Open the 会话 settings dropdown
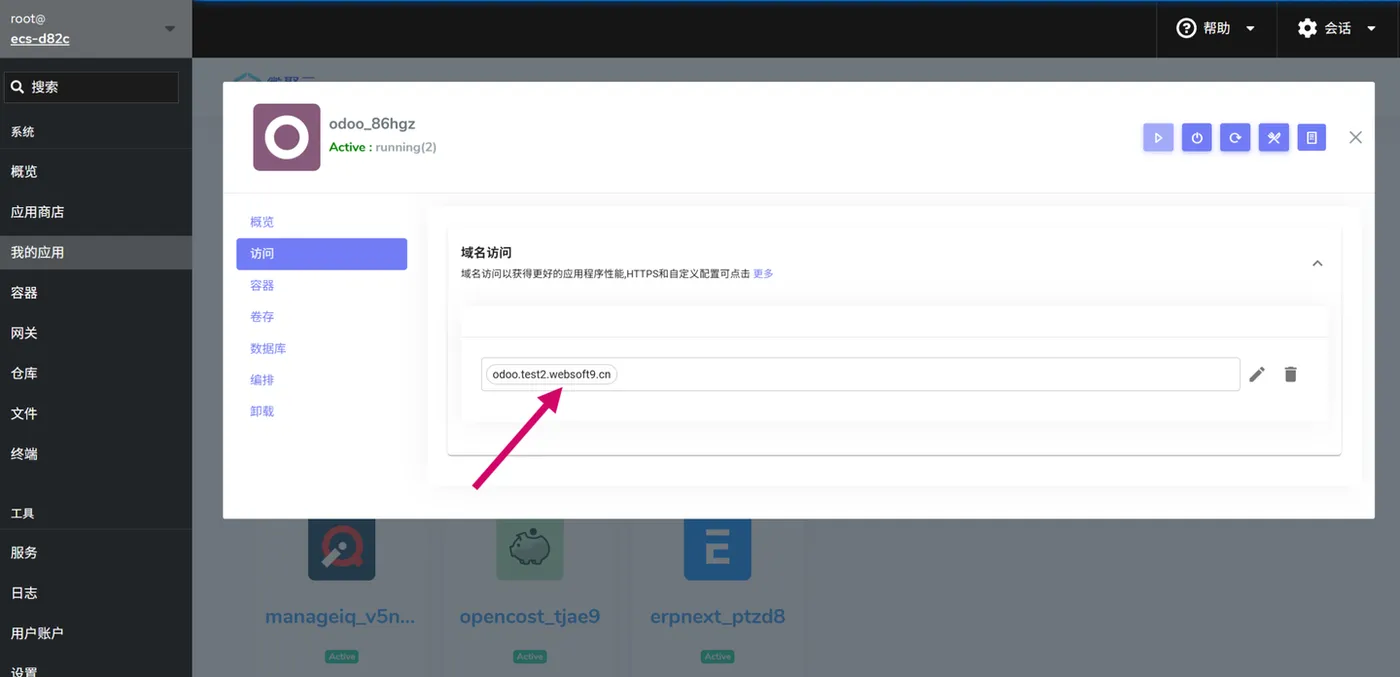The height and width of the screenshot is (677, 1400). click(1337, 28)
